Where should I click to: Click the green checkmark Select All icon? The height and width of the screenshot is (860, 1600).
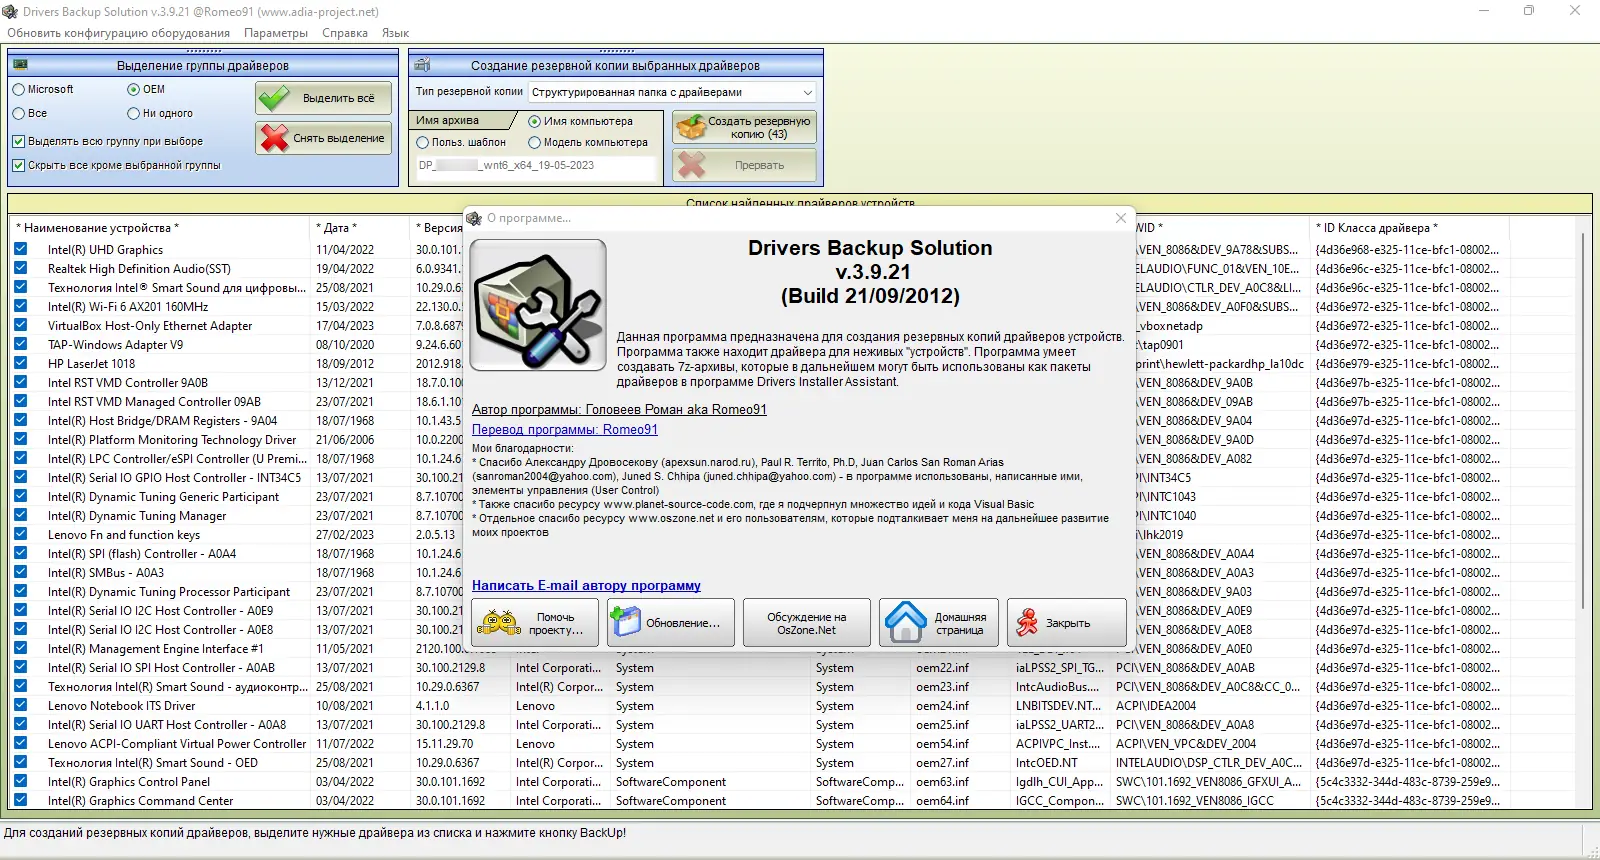273,98
